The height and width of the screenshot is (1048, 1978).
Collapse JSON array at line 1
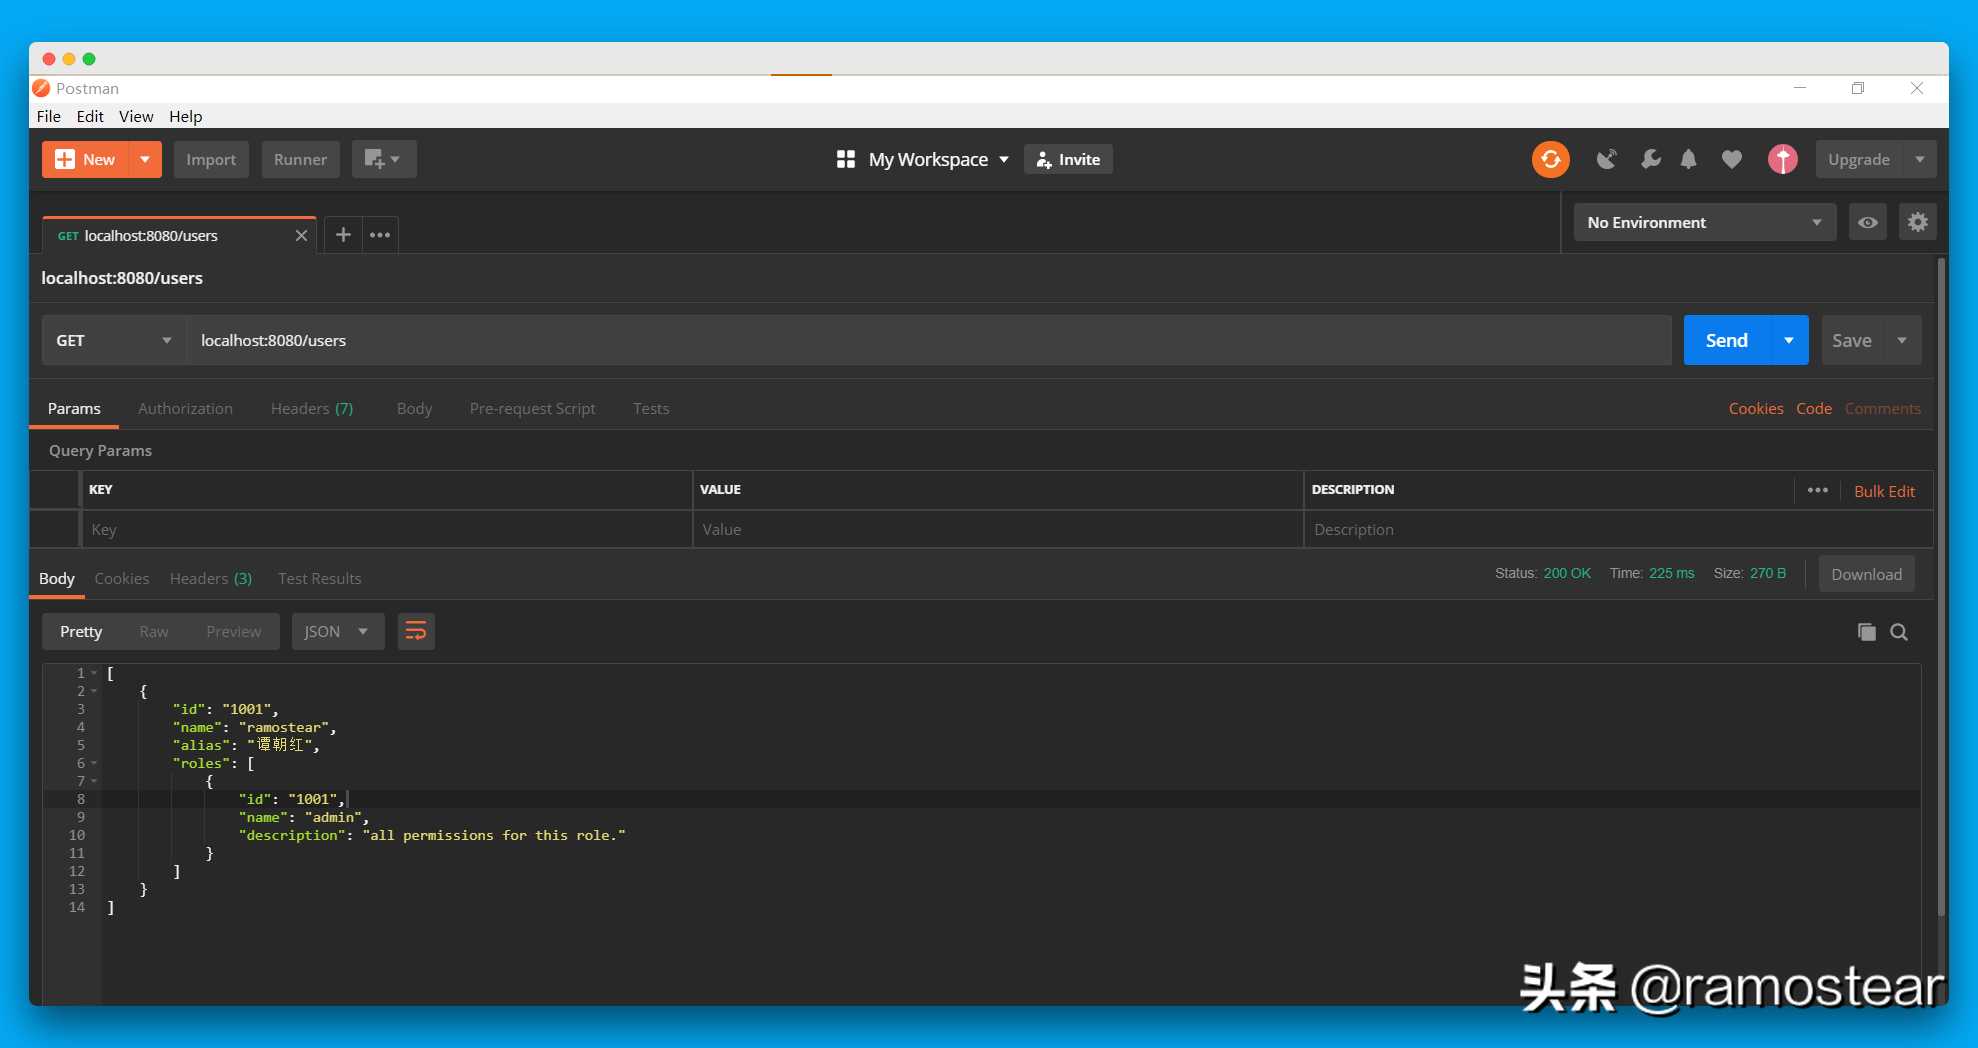(x=94, y=673)
